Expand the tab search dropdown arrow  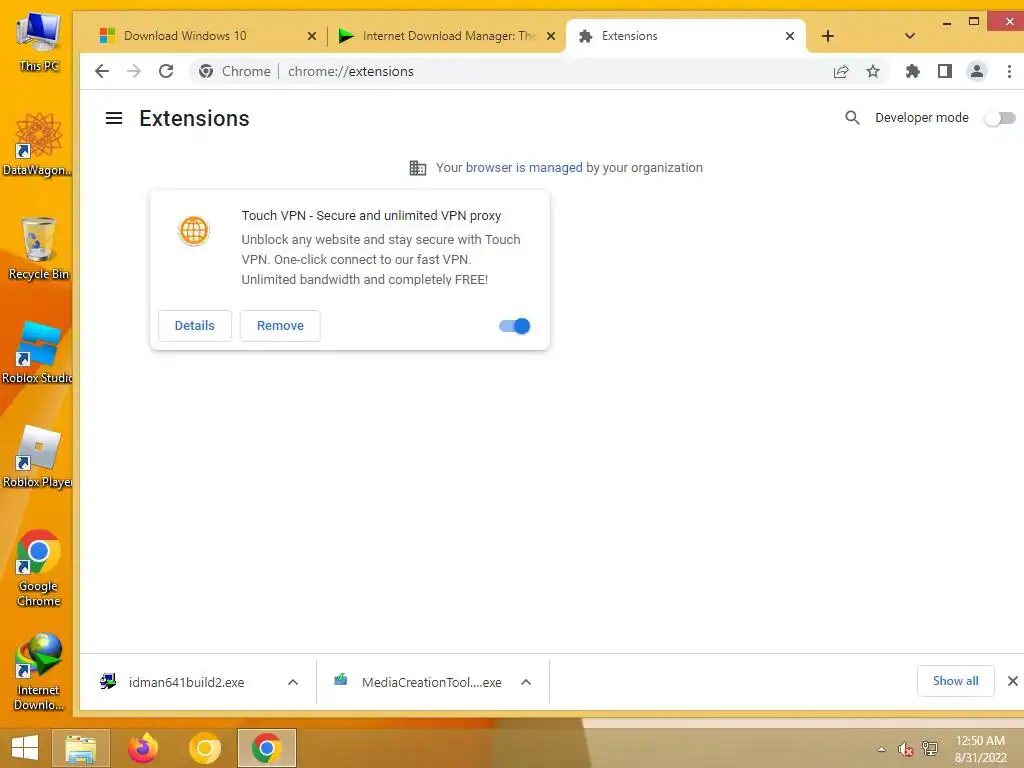coord(910,36)
